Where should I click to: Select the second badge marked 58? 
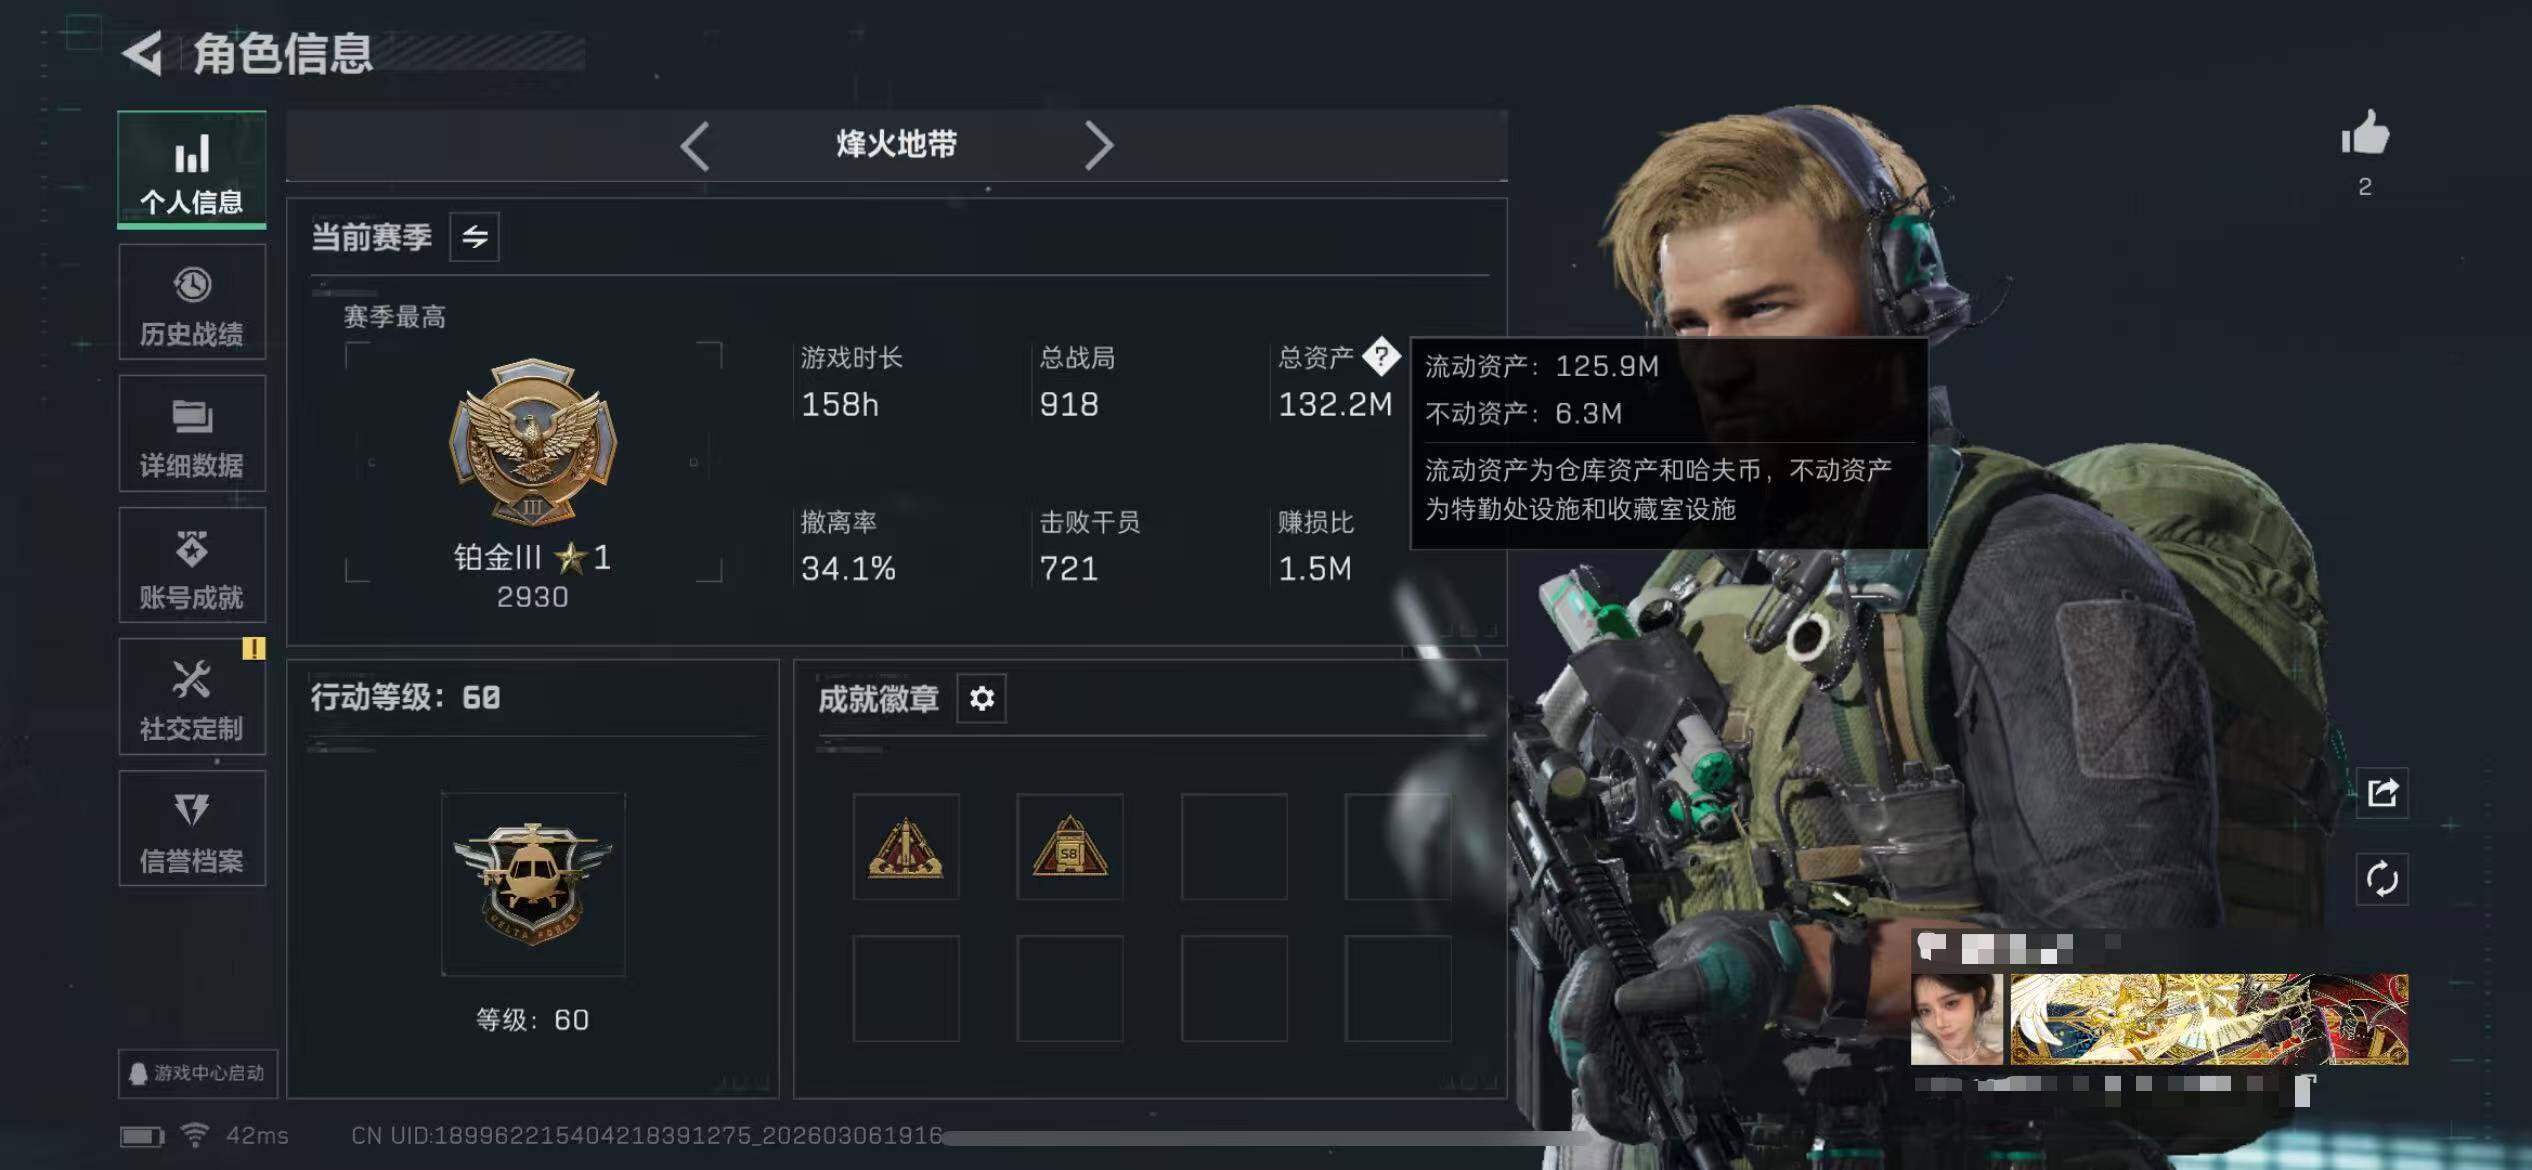pos(1070,847)
